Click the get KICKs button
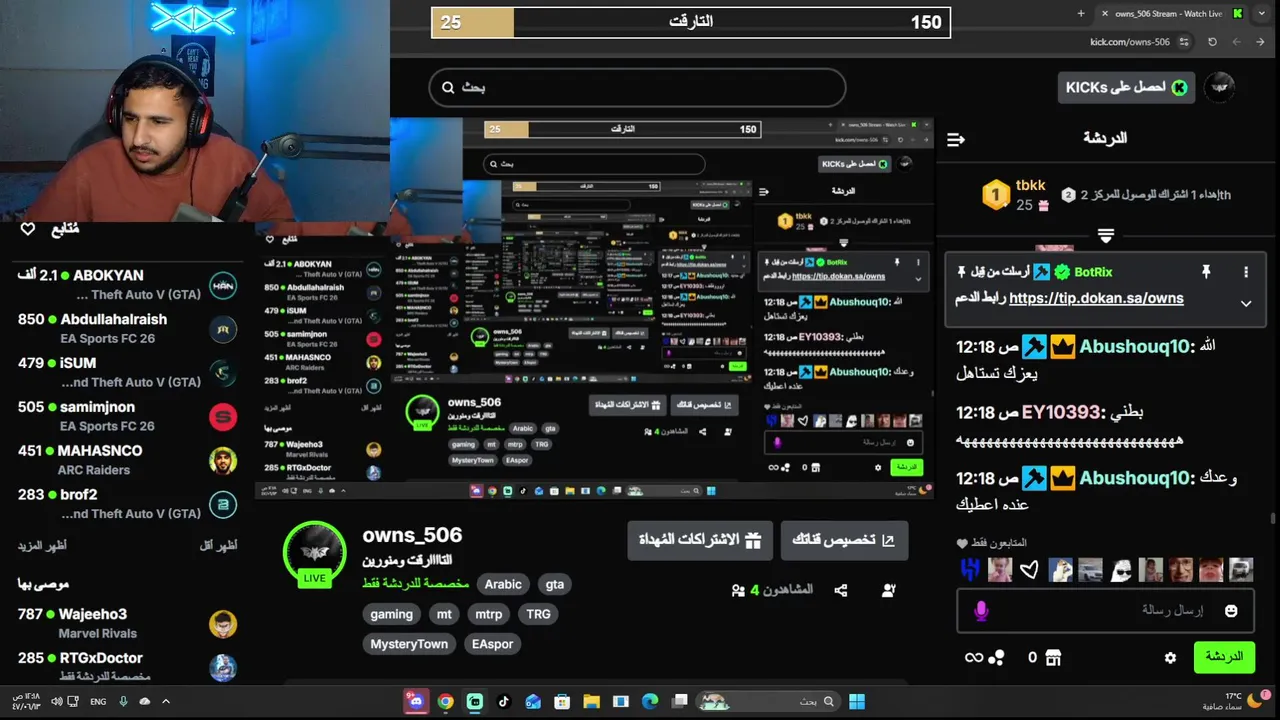Screen dimensions: 1280x720 coord(1127,87)
